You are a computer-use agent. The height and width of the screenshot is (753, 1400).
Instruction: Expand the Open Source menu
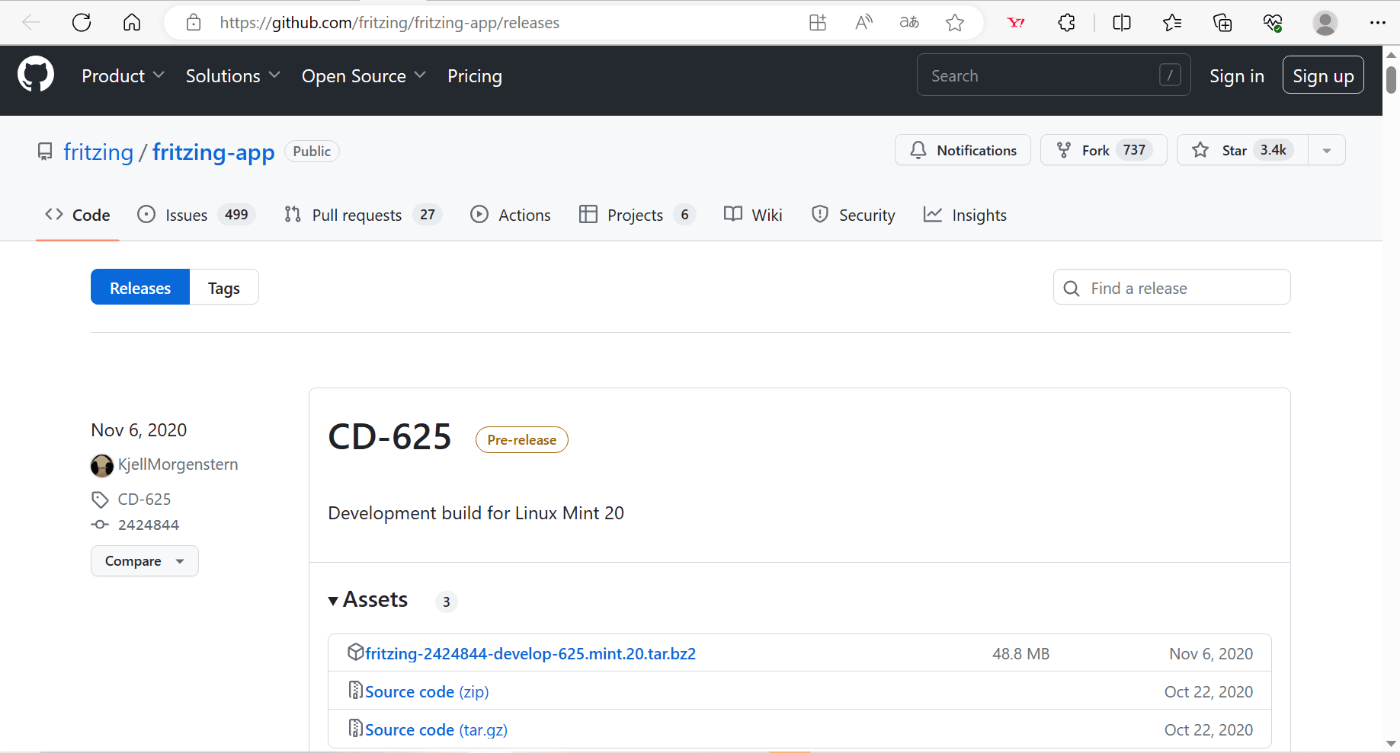(x=364, y=76)
